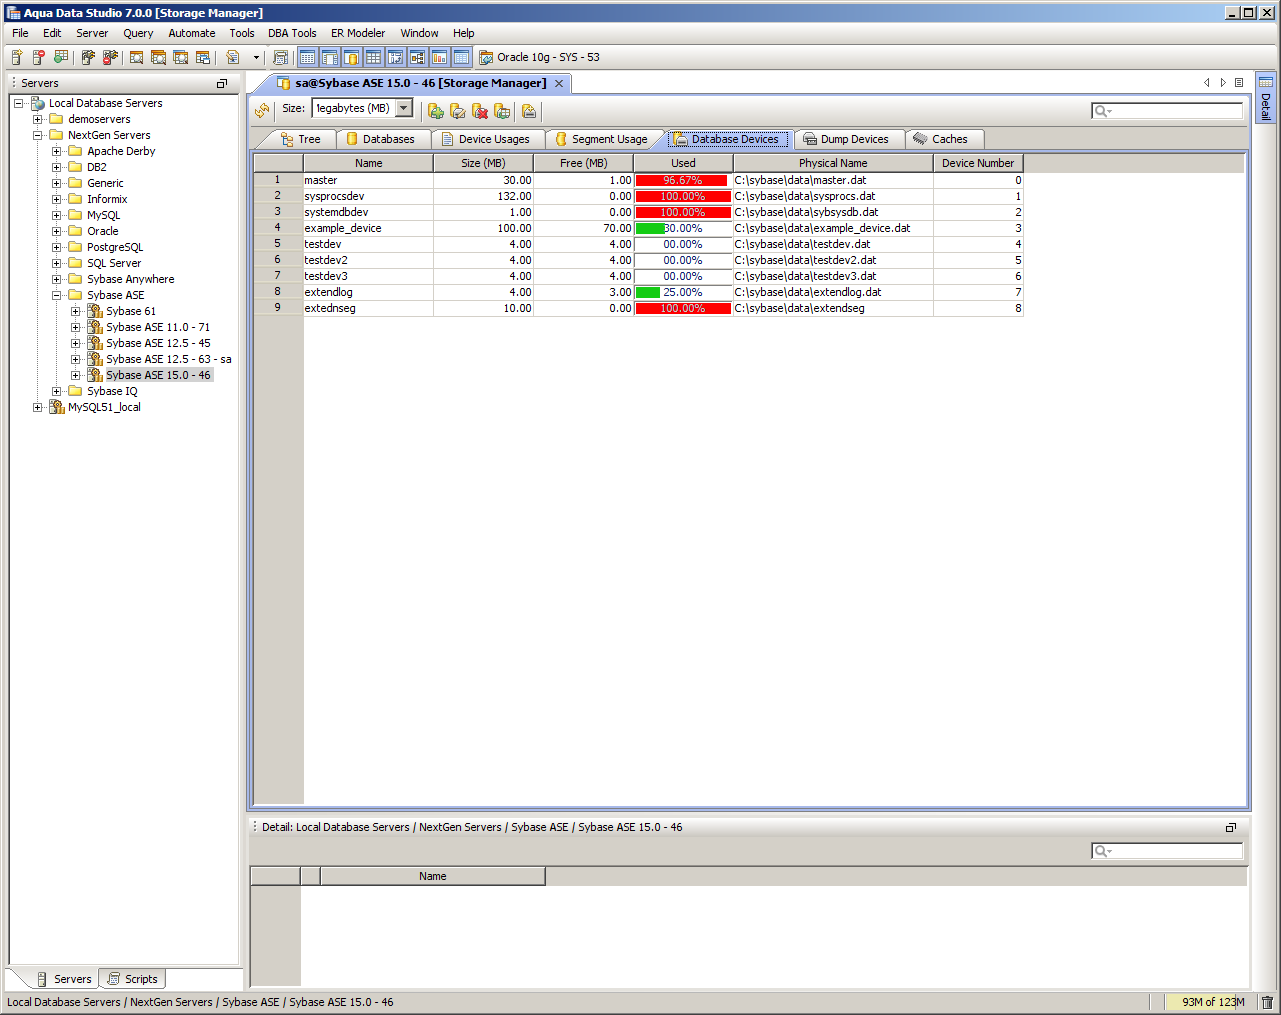The image size is (1281, 1015).
Task: Open the DBA Tools menu
Action: (292, 33)
